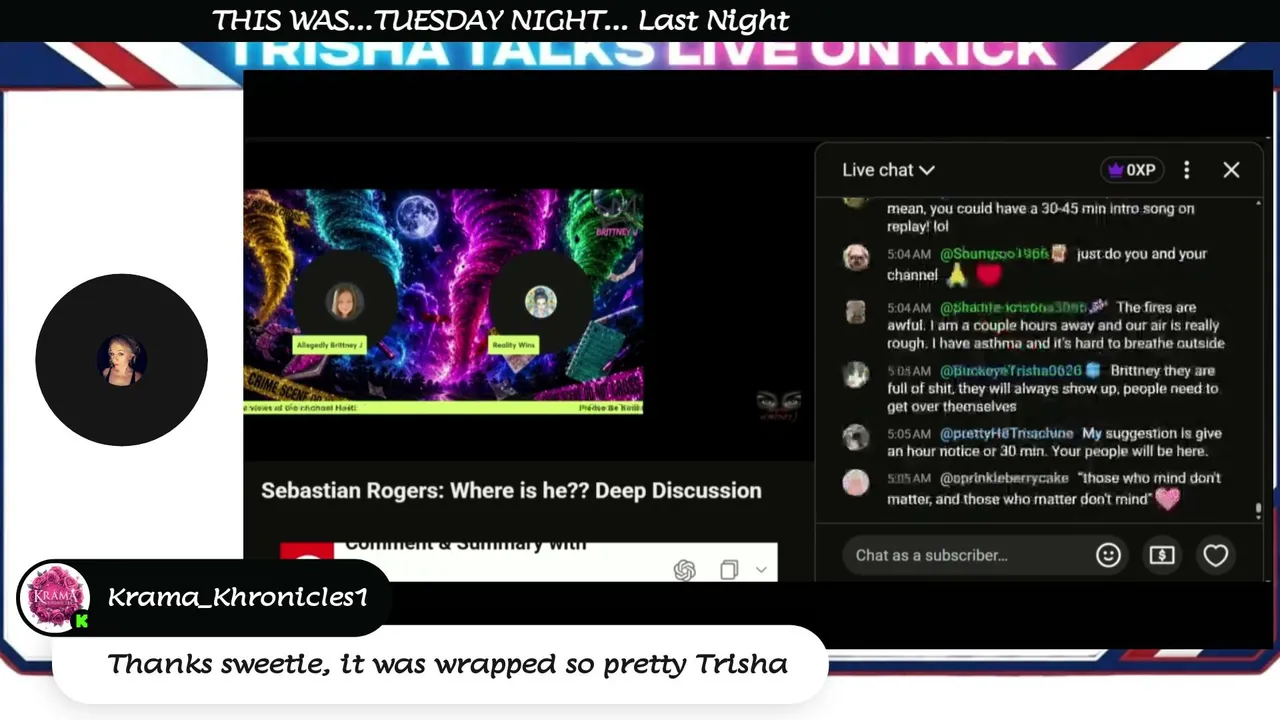The width and height of the screenshot is (1280, 720).
Task: Close the live chat panel
Action: point(1231,170)
